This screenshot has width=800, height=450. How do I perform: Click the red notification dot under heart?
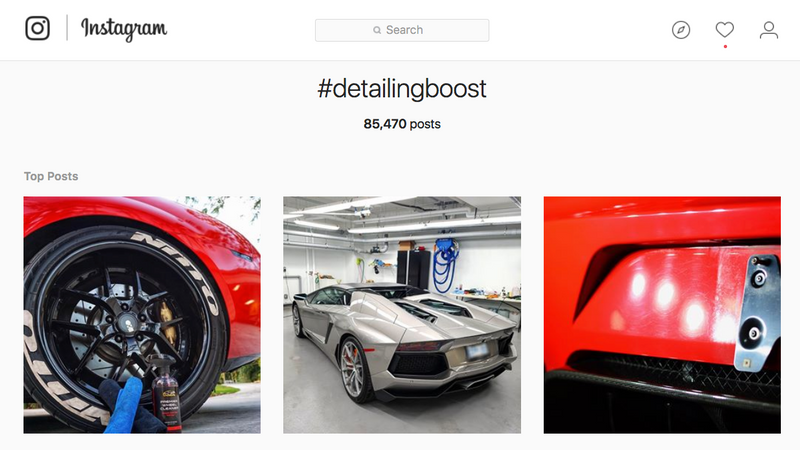pos(725,46)
